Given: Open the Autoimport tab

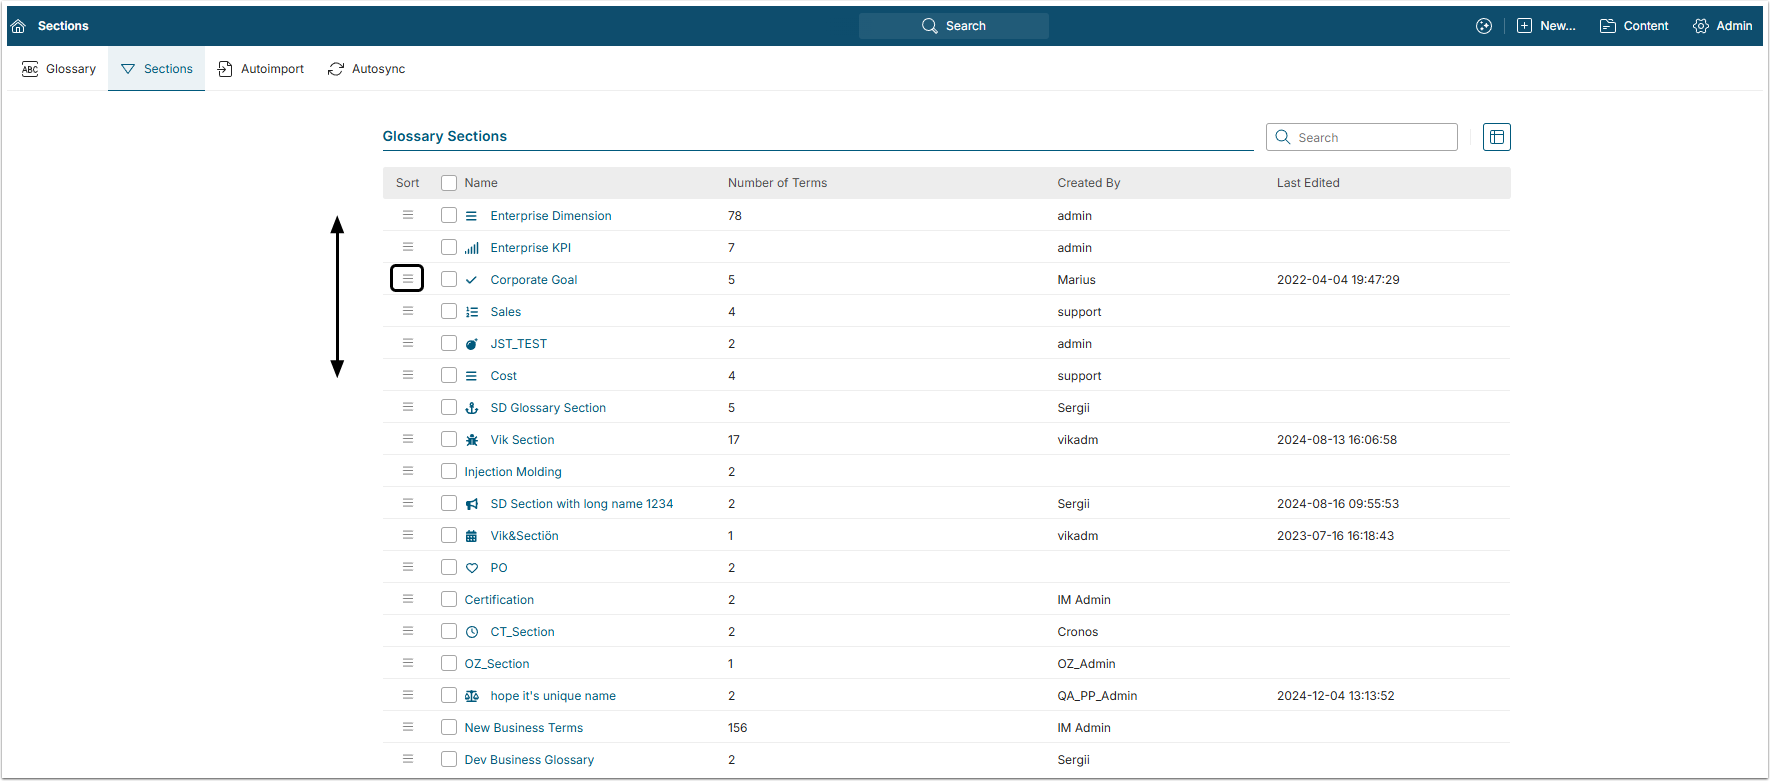Looking at the screenshot, I should [261, 69].
